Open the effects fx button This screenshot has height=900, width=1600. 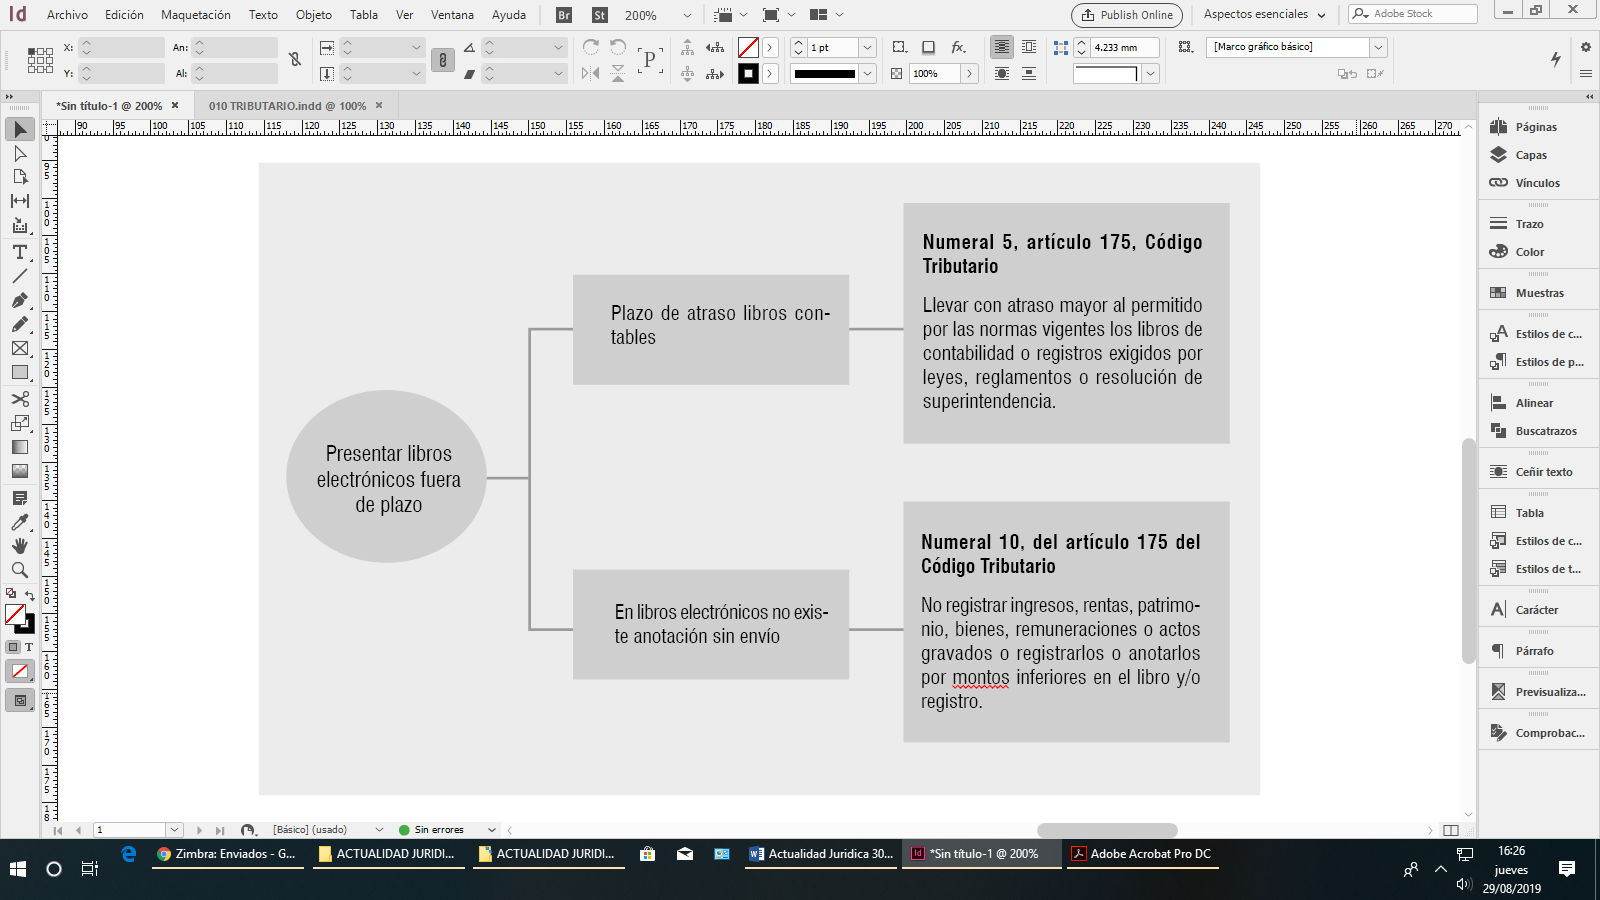click(x=958, y=47)
